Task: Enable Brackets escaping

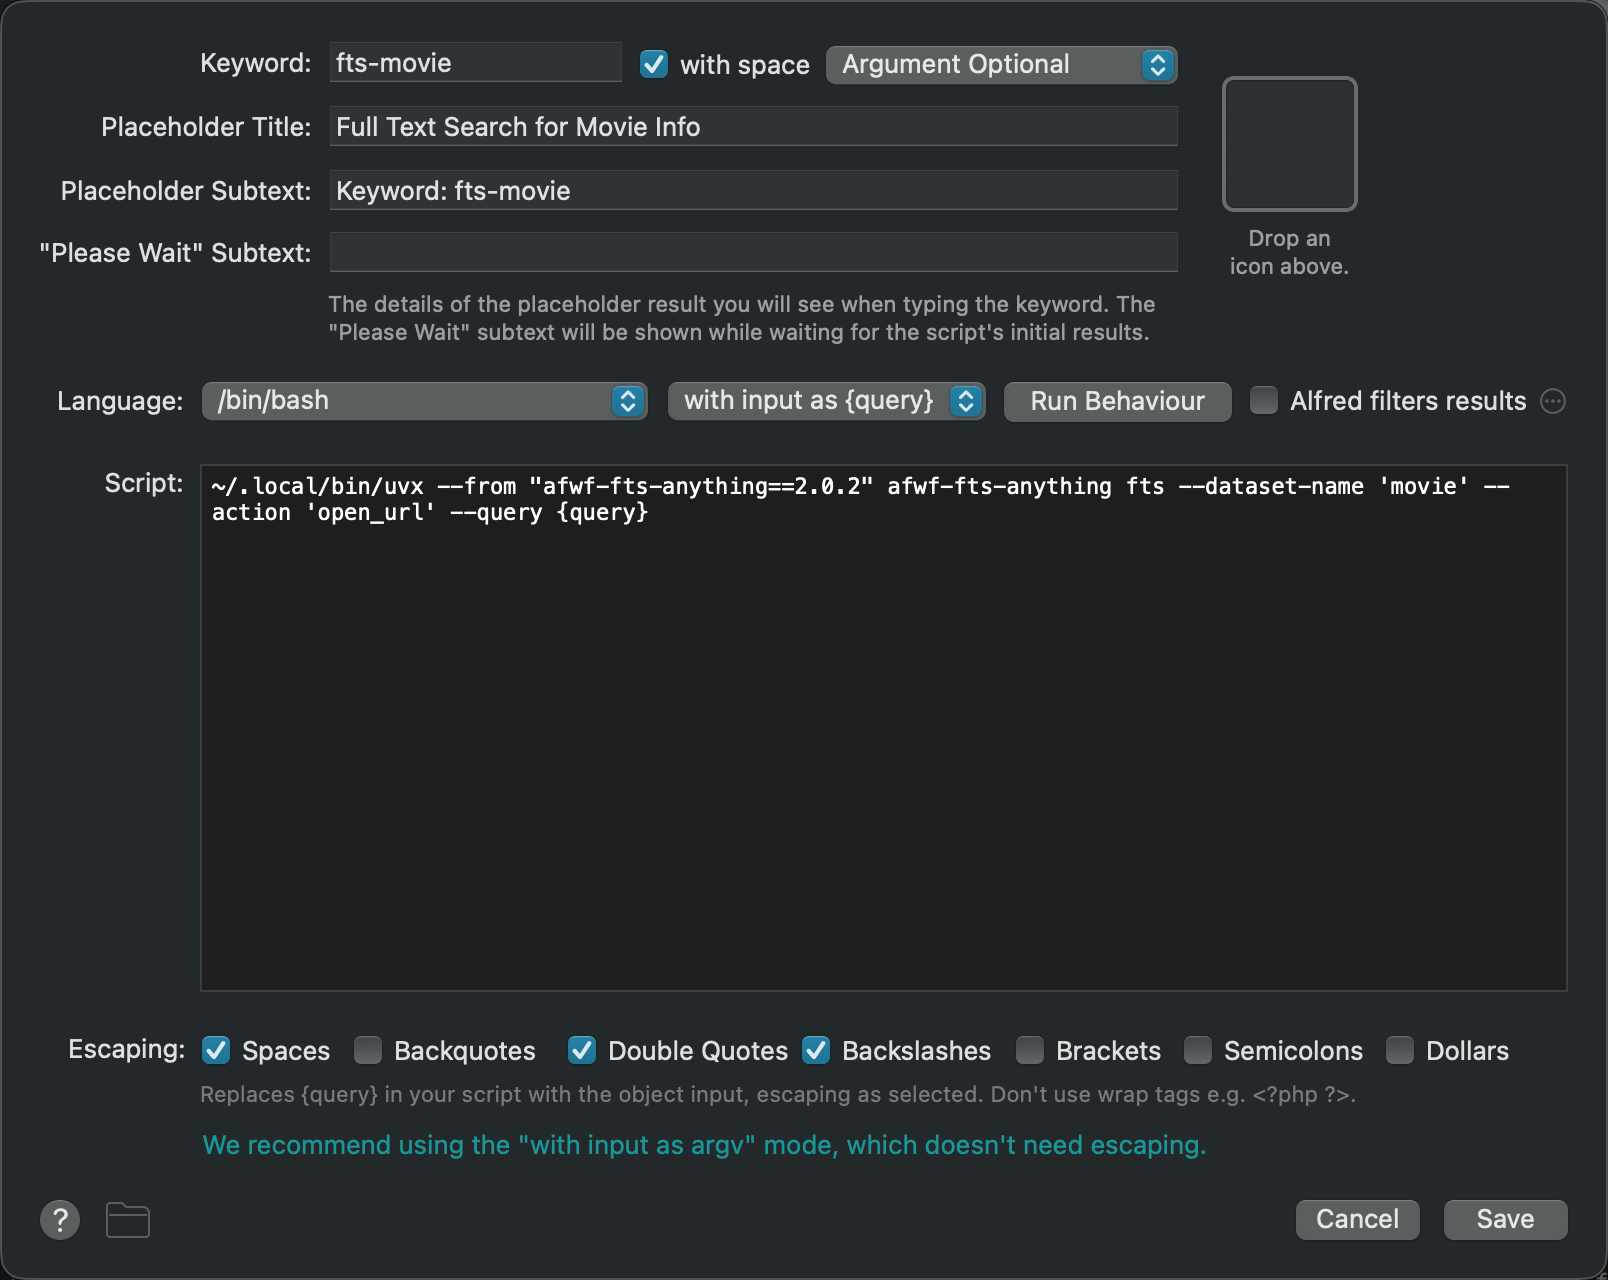Action: pos(1030,1050)
